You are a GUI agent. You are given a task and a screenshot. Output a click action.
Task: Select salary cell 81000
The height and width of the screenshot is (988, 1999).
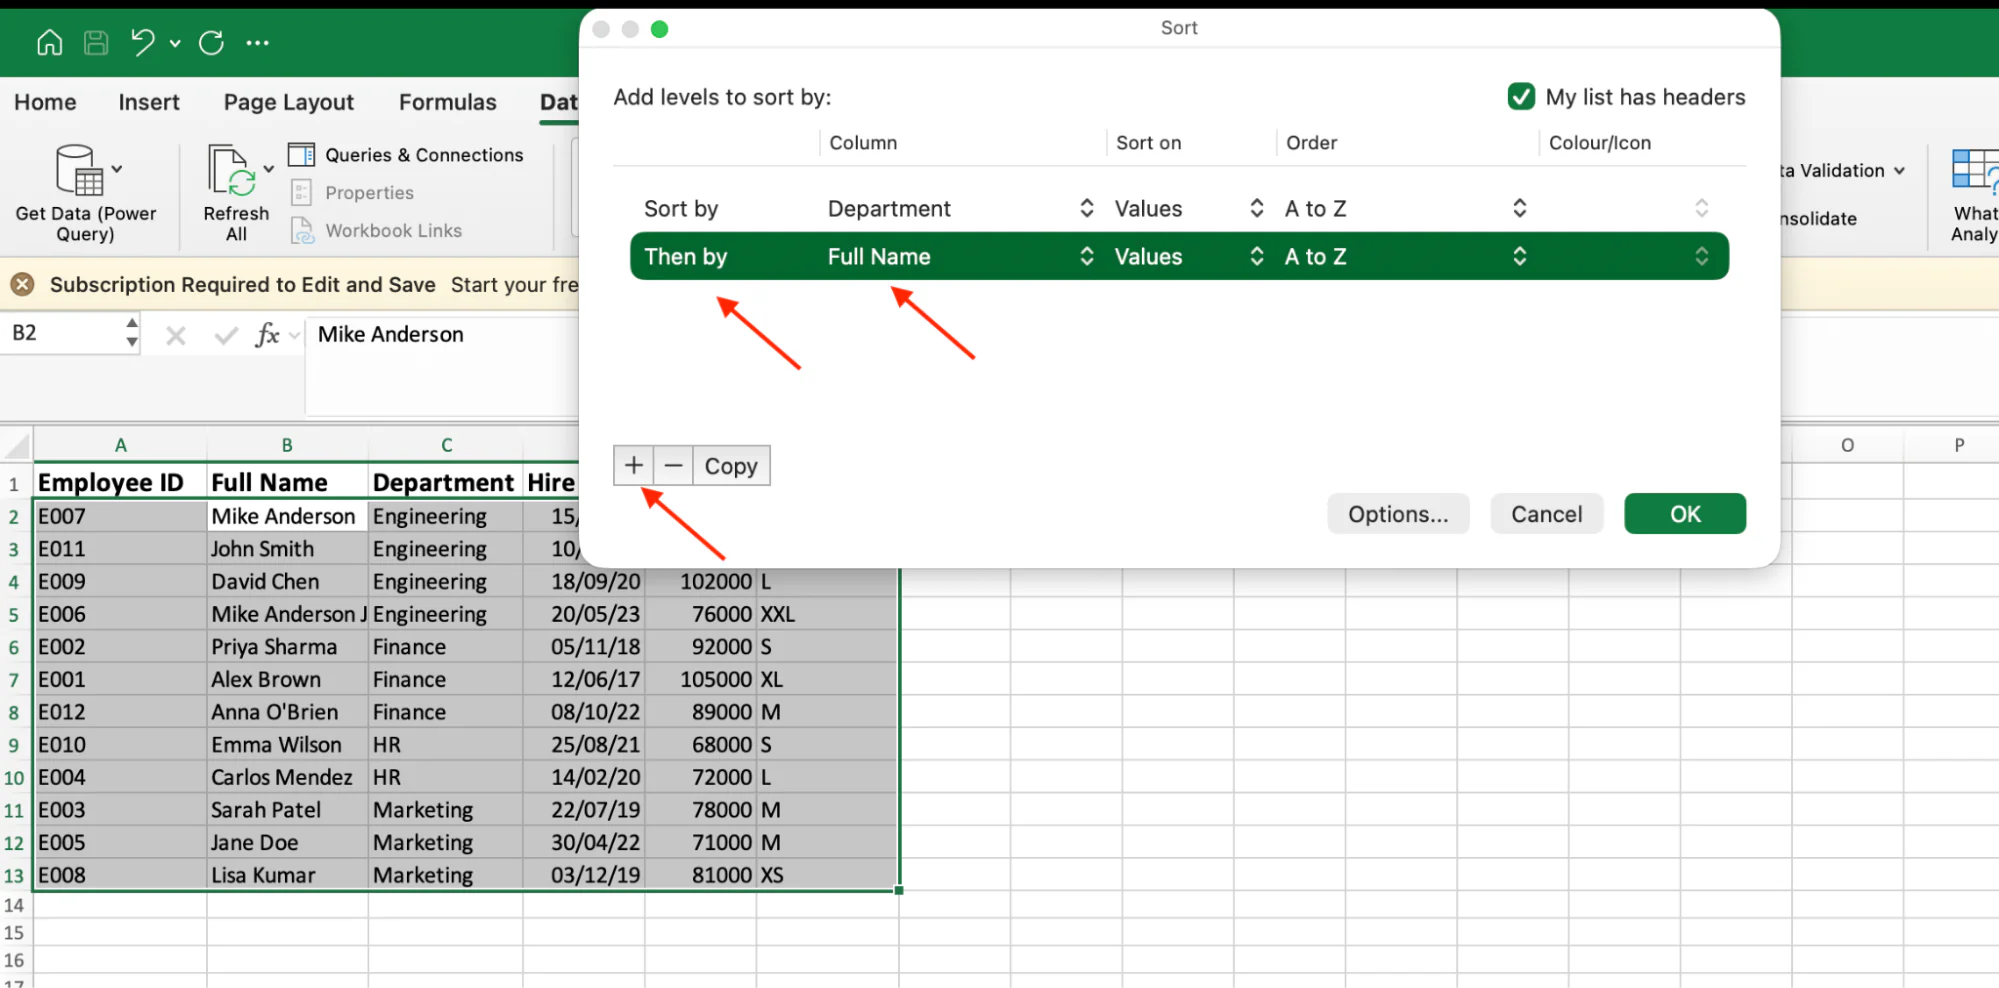point(700,875)
